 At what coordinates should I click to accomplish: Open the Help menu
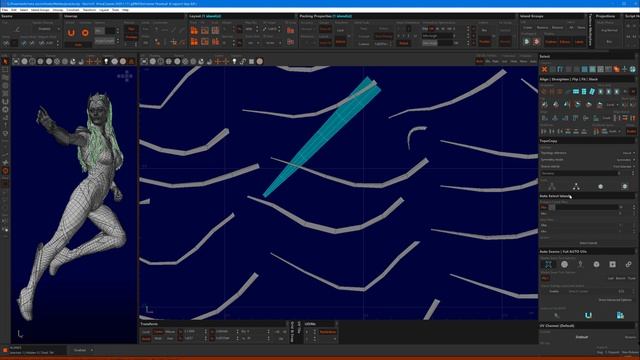coord(125,10)
